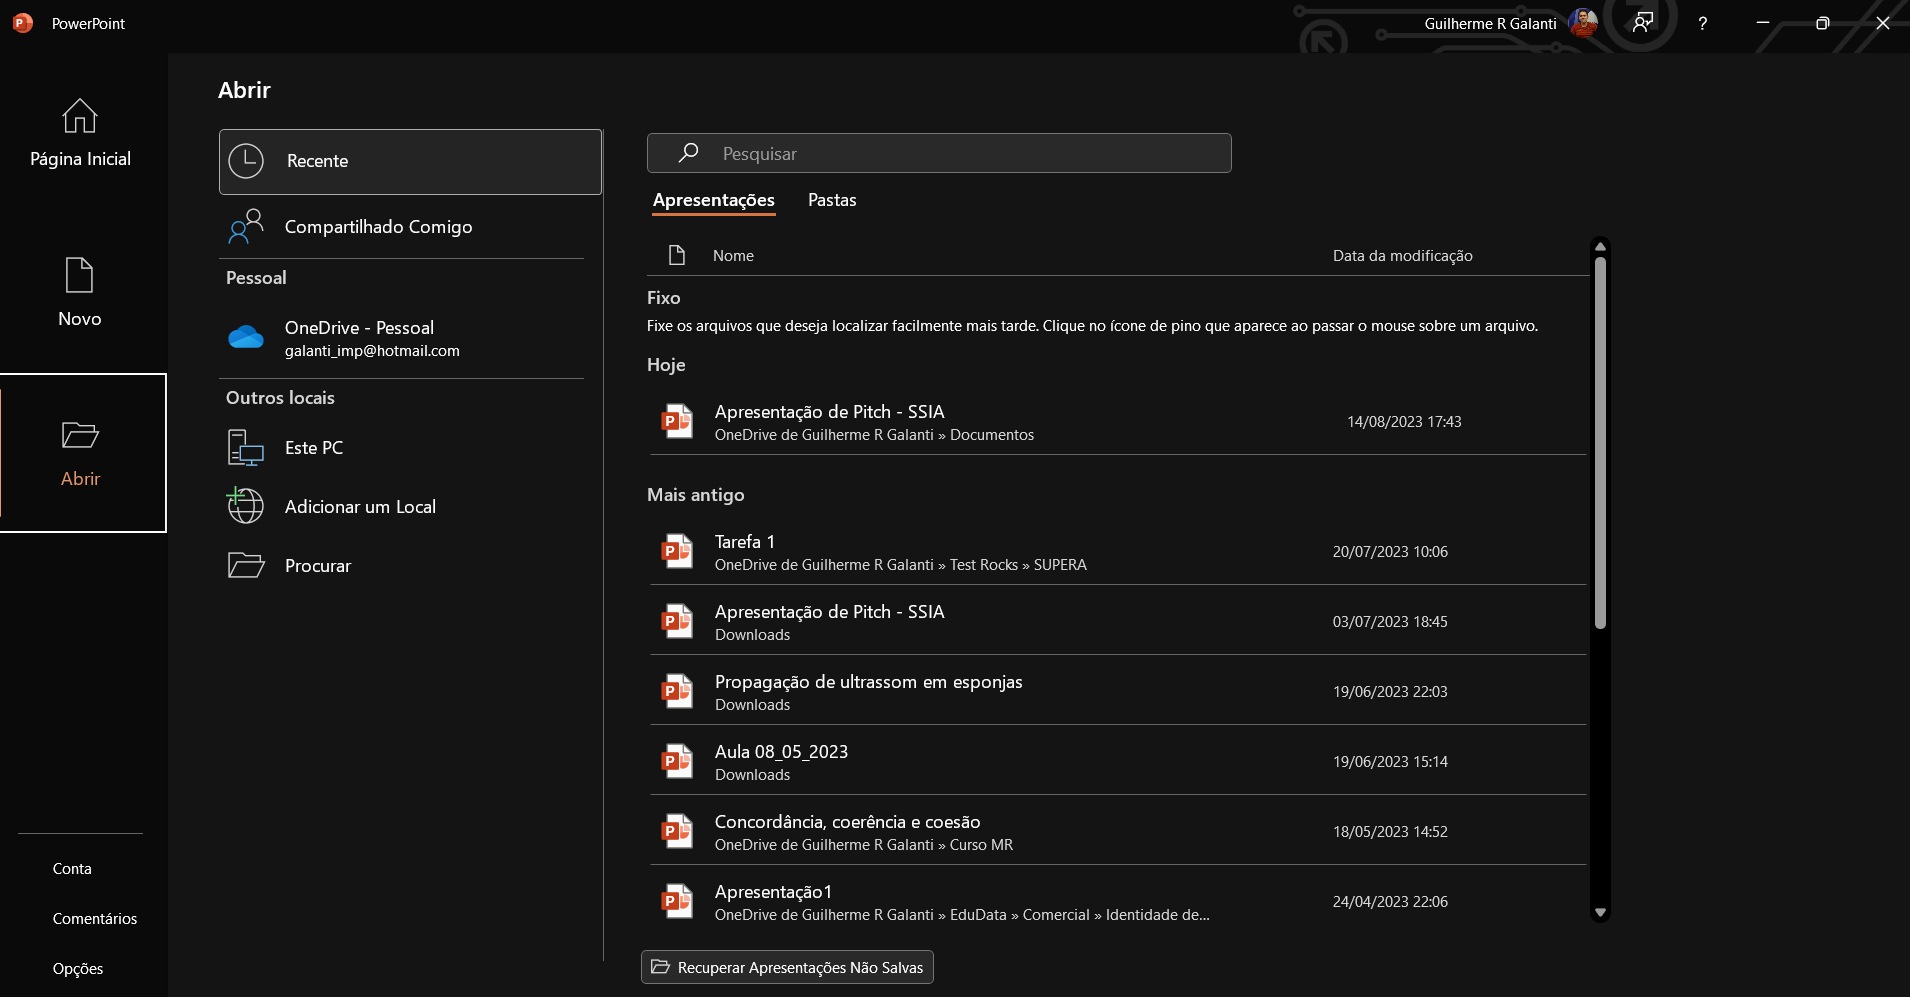1910x997 pixels.
Task: Click the date 14/08/2023 17:43
Action: click(x=1404, y=422)
